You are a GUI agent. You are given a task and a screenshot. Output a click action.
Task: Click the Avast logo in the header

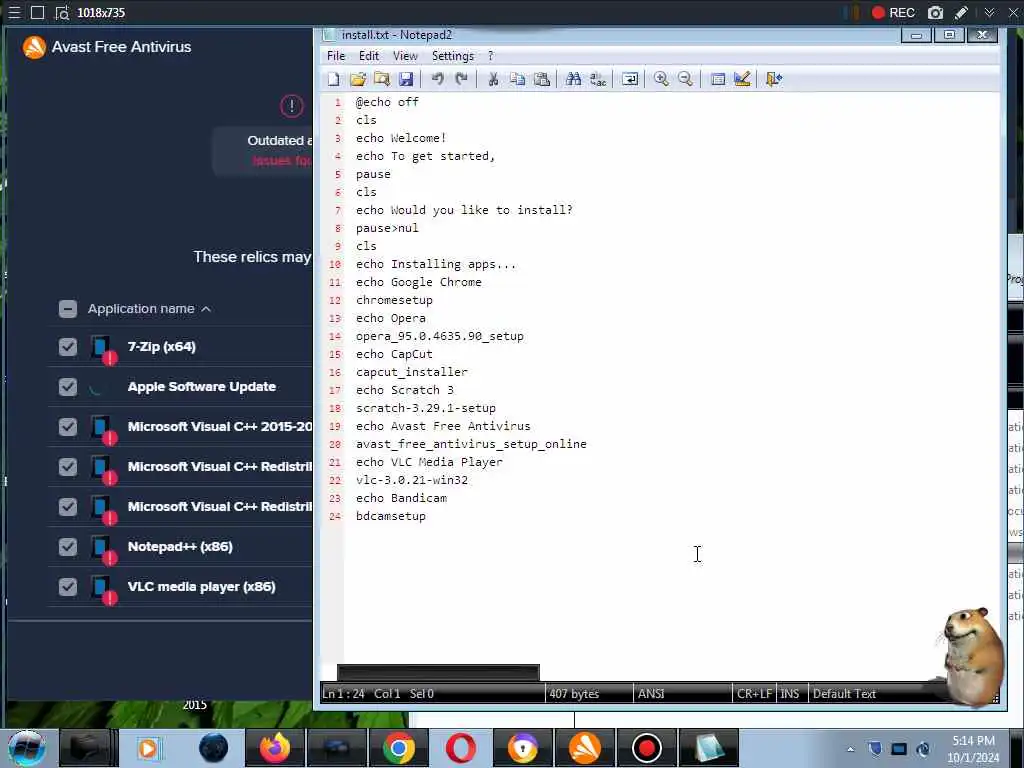pos(34,47)
